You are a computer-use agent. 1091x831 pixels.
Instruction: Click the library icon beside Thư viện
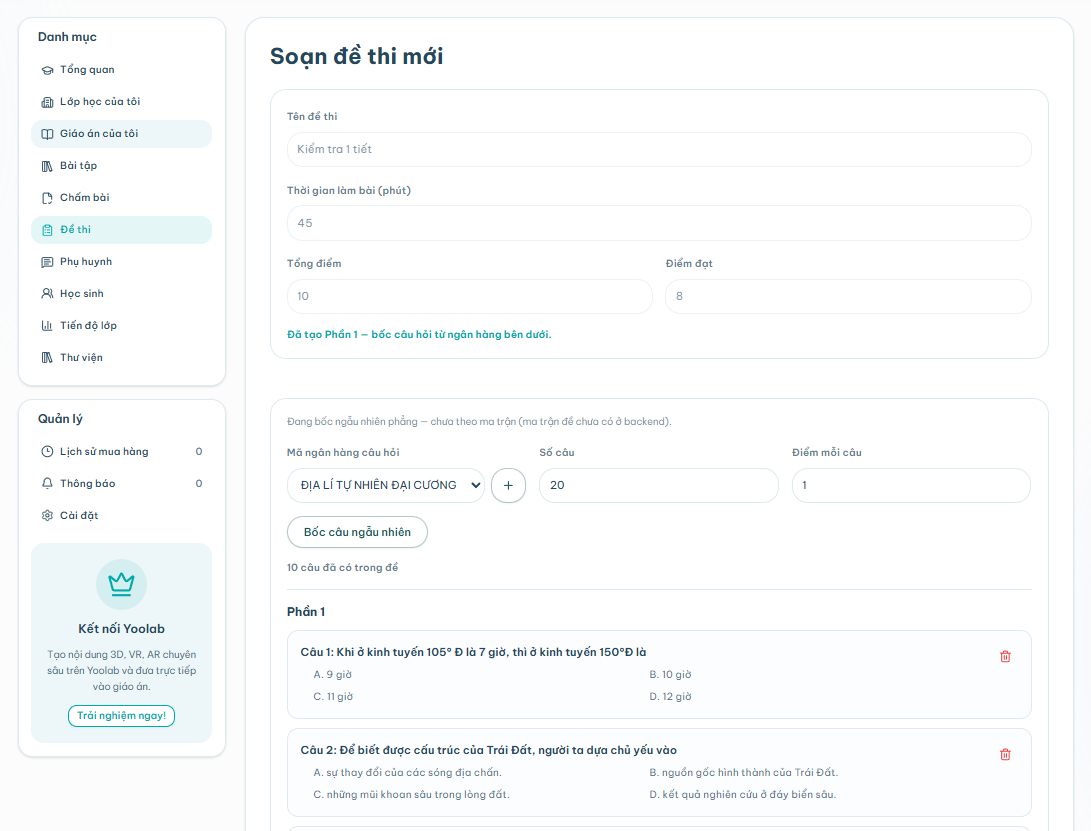(x=47, y=358)
